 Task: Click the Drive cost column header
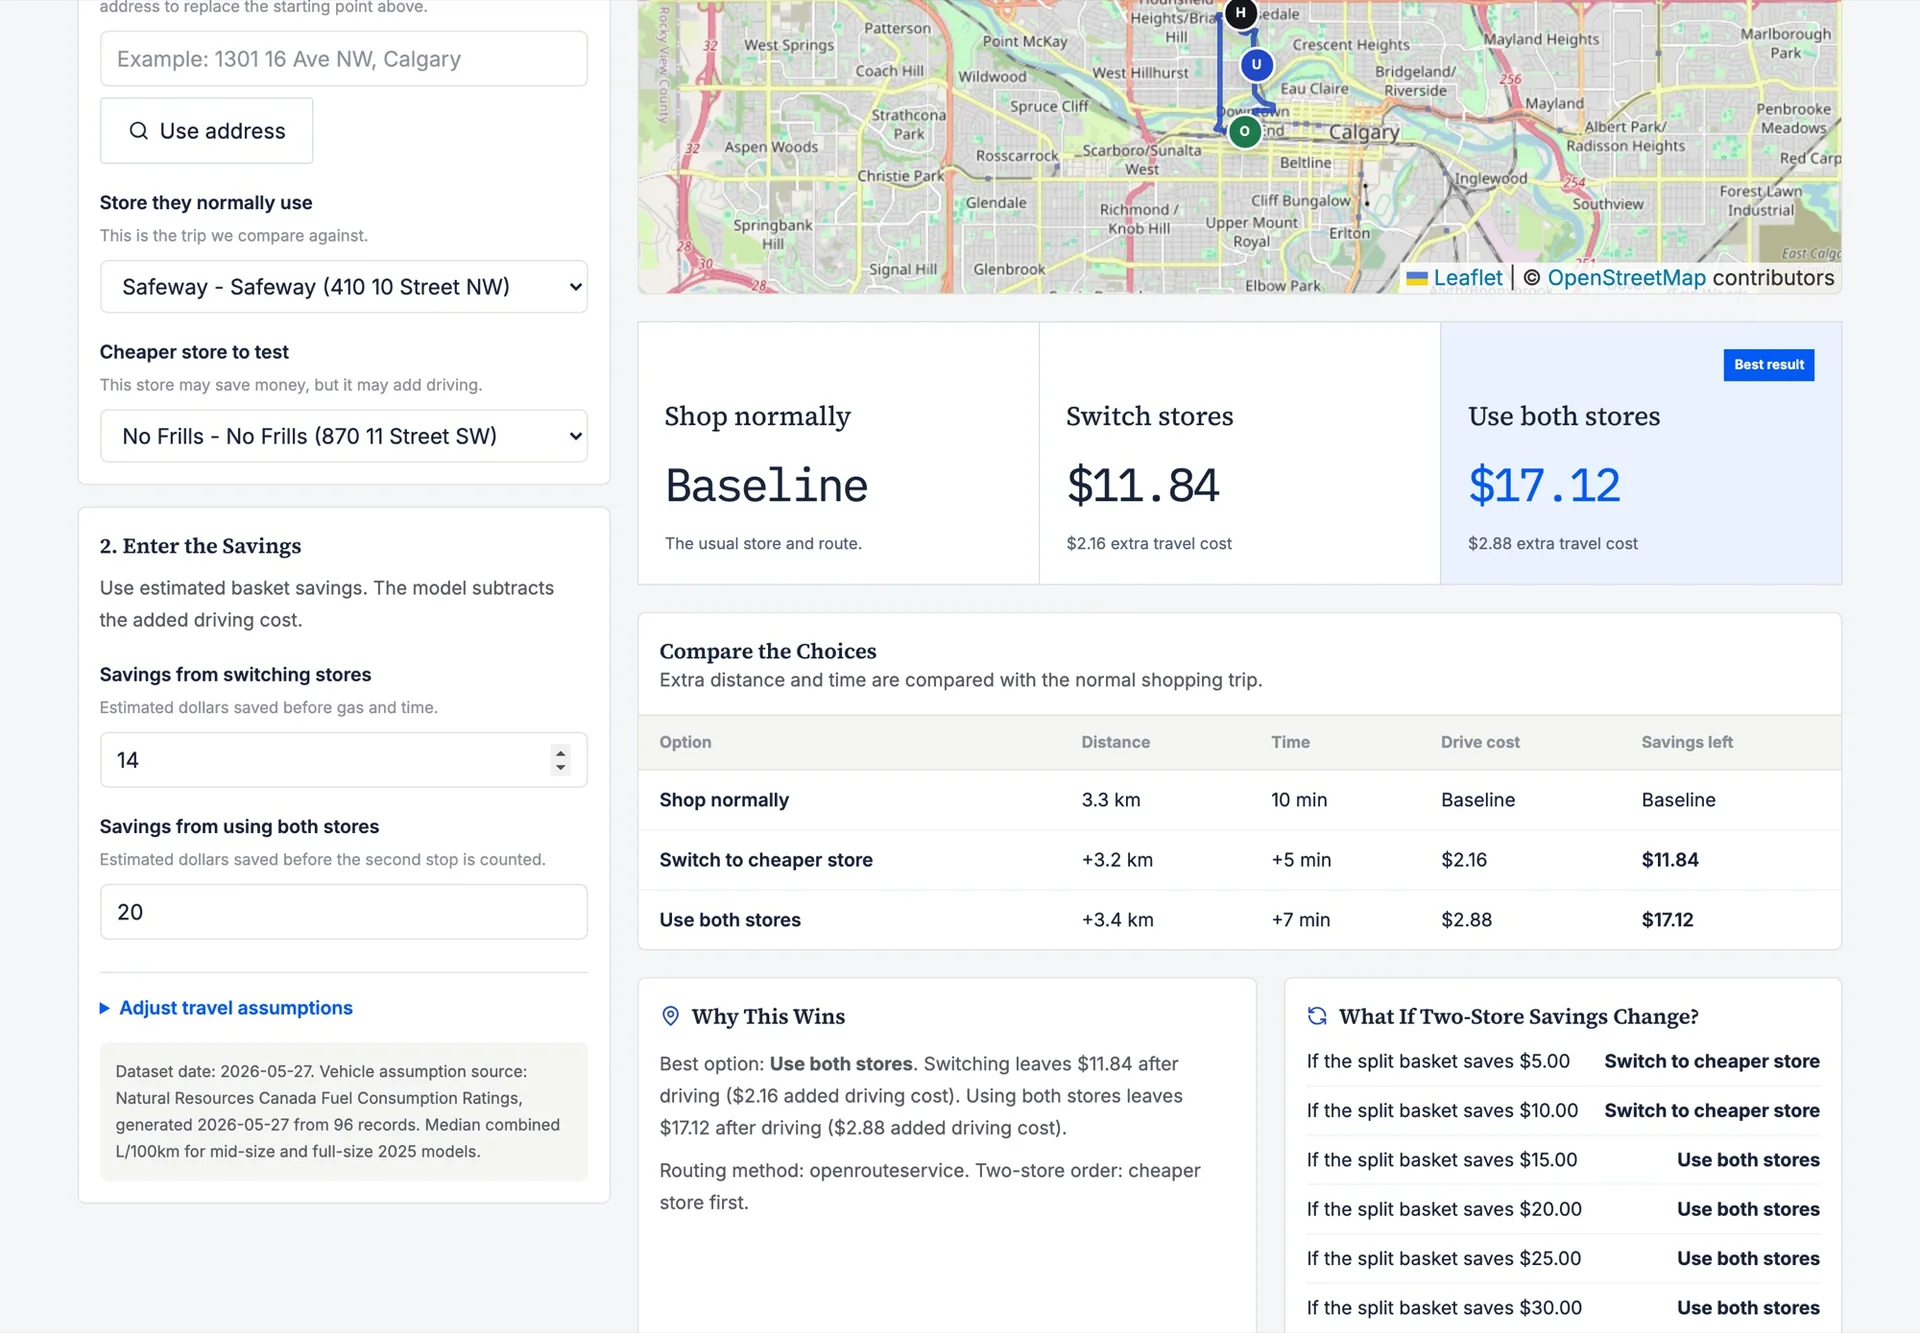[1480, 742]
